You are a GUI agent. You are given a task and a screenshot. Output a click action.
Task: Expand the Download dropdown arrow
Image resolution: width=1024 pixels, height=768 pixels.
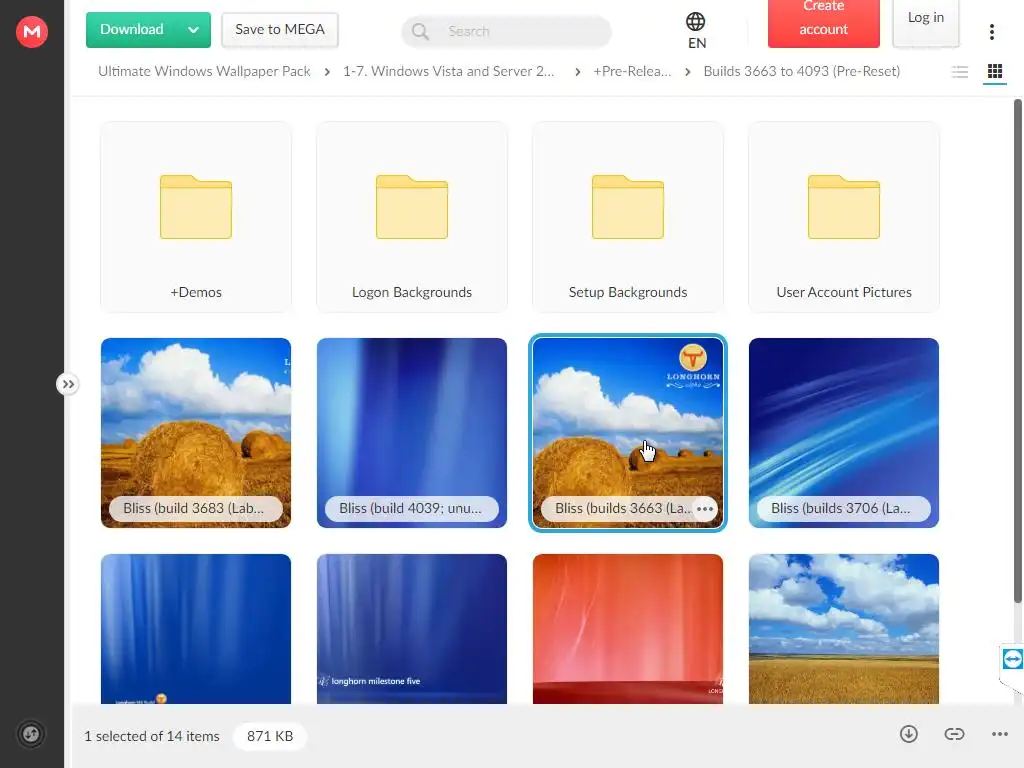[193, 29]
